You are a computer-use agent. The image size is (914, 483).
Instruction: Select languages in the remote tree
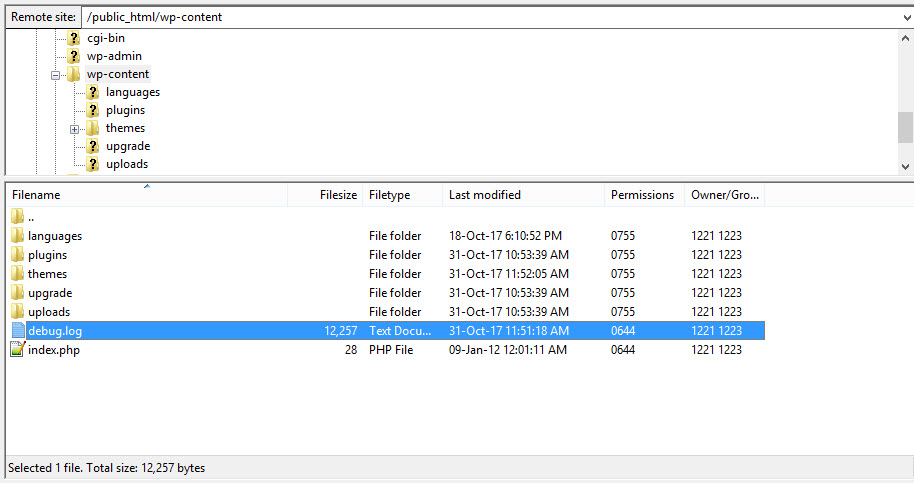pos(132,92)
